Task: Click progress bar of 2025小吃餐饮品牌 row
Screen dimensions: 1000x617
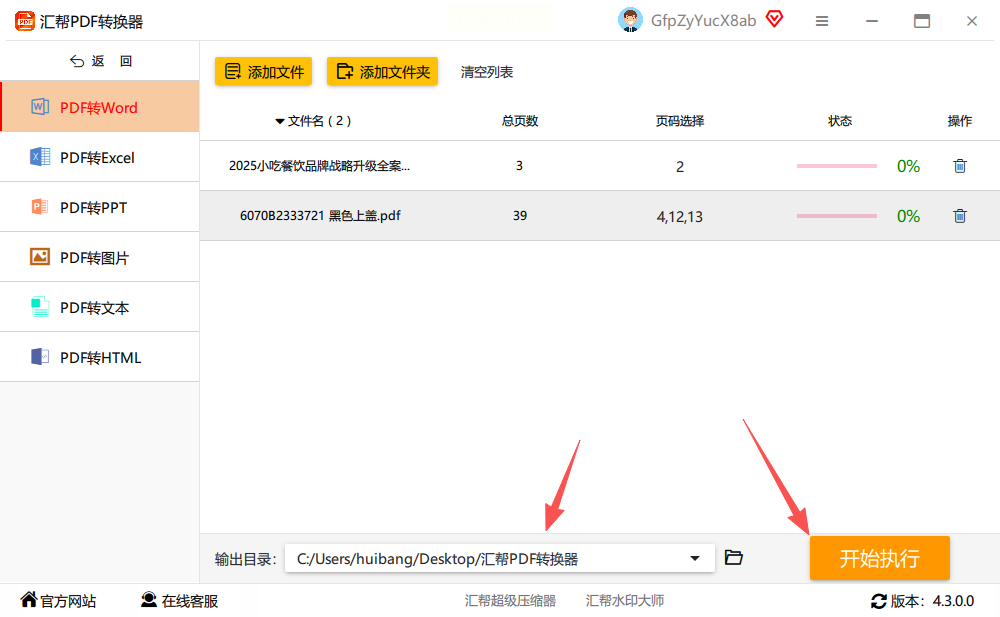Action: (x=837, y=166)
